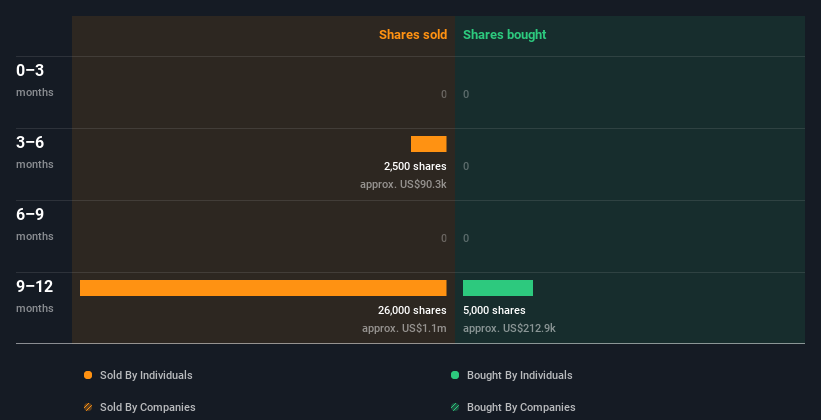Click the sold zero in 6–9 months row
The height and width of the screenshot is (420, 821).
click(x=444, y=238)
